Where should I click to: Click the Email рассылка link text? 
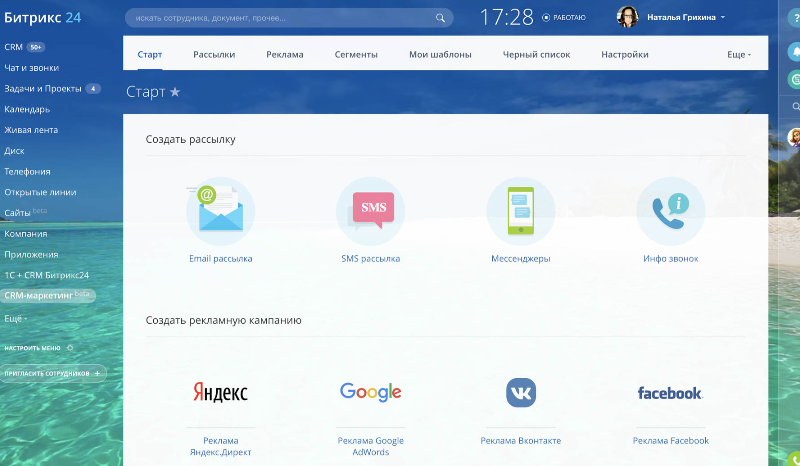(220, 259)
